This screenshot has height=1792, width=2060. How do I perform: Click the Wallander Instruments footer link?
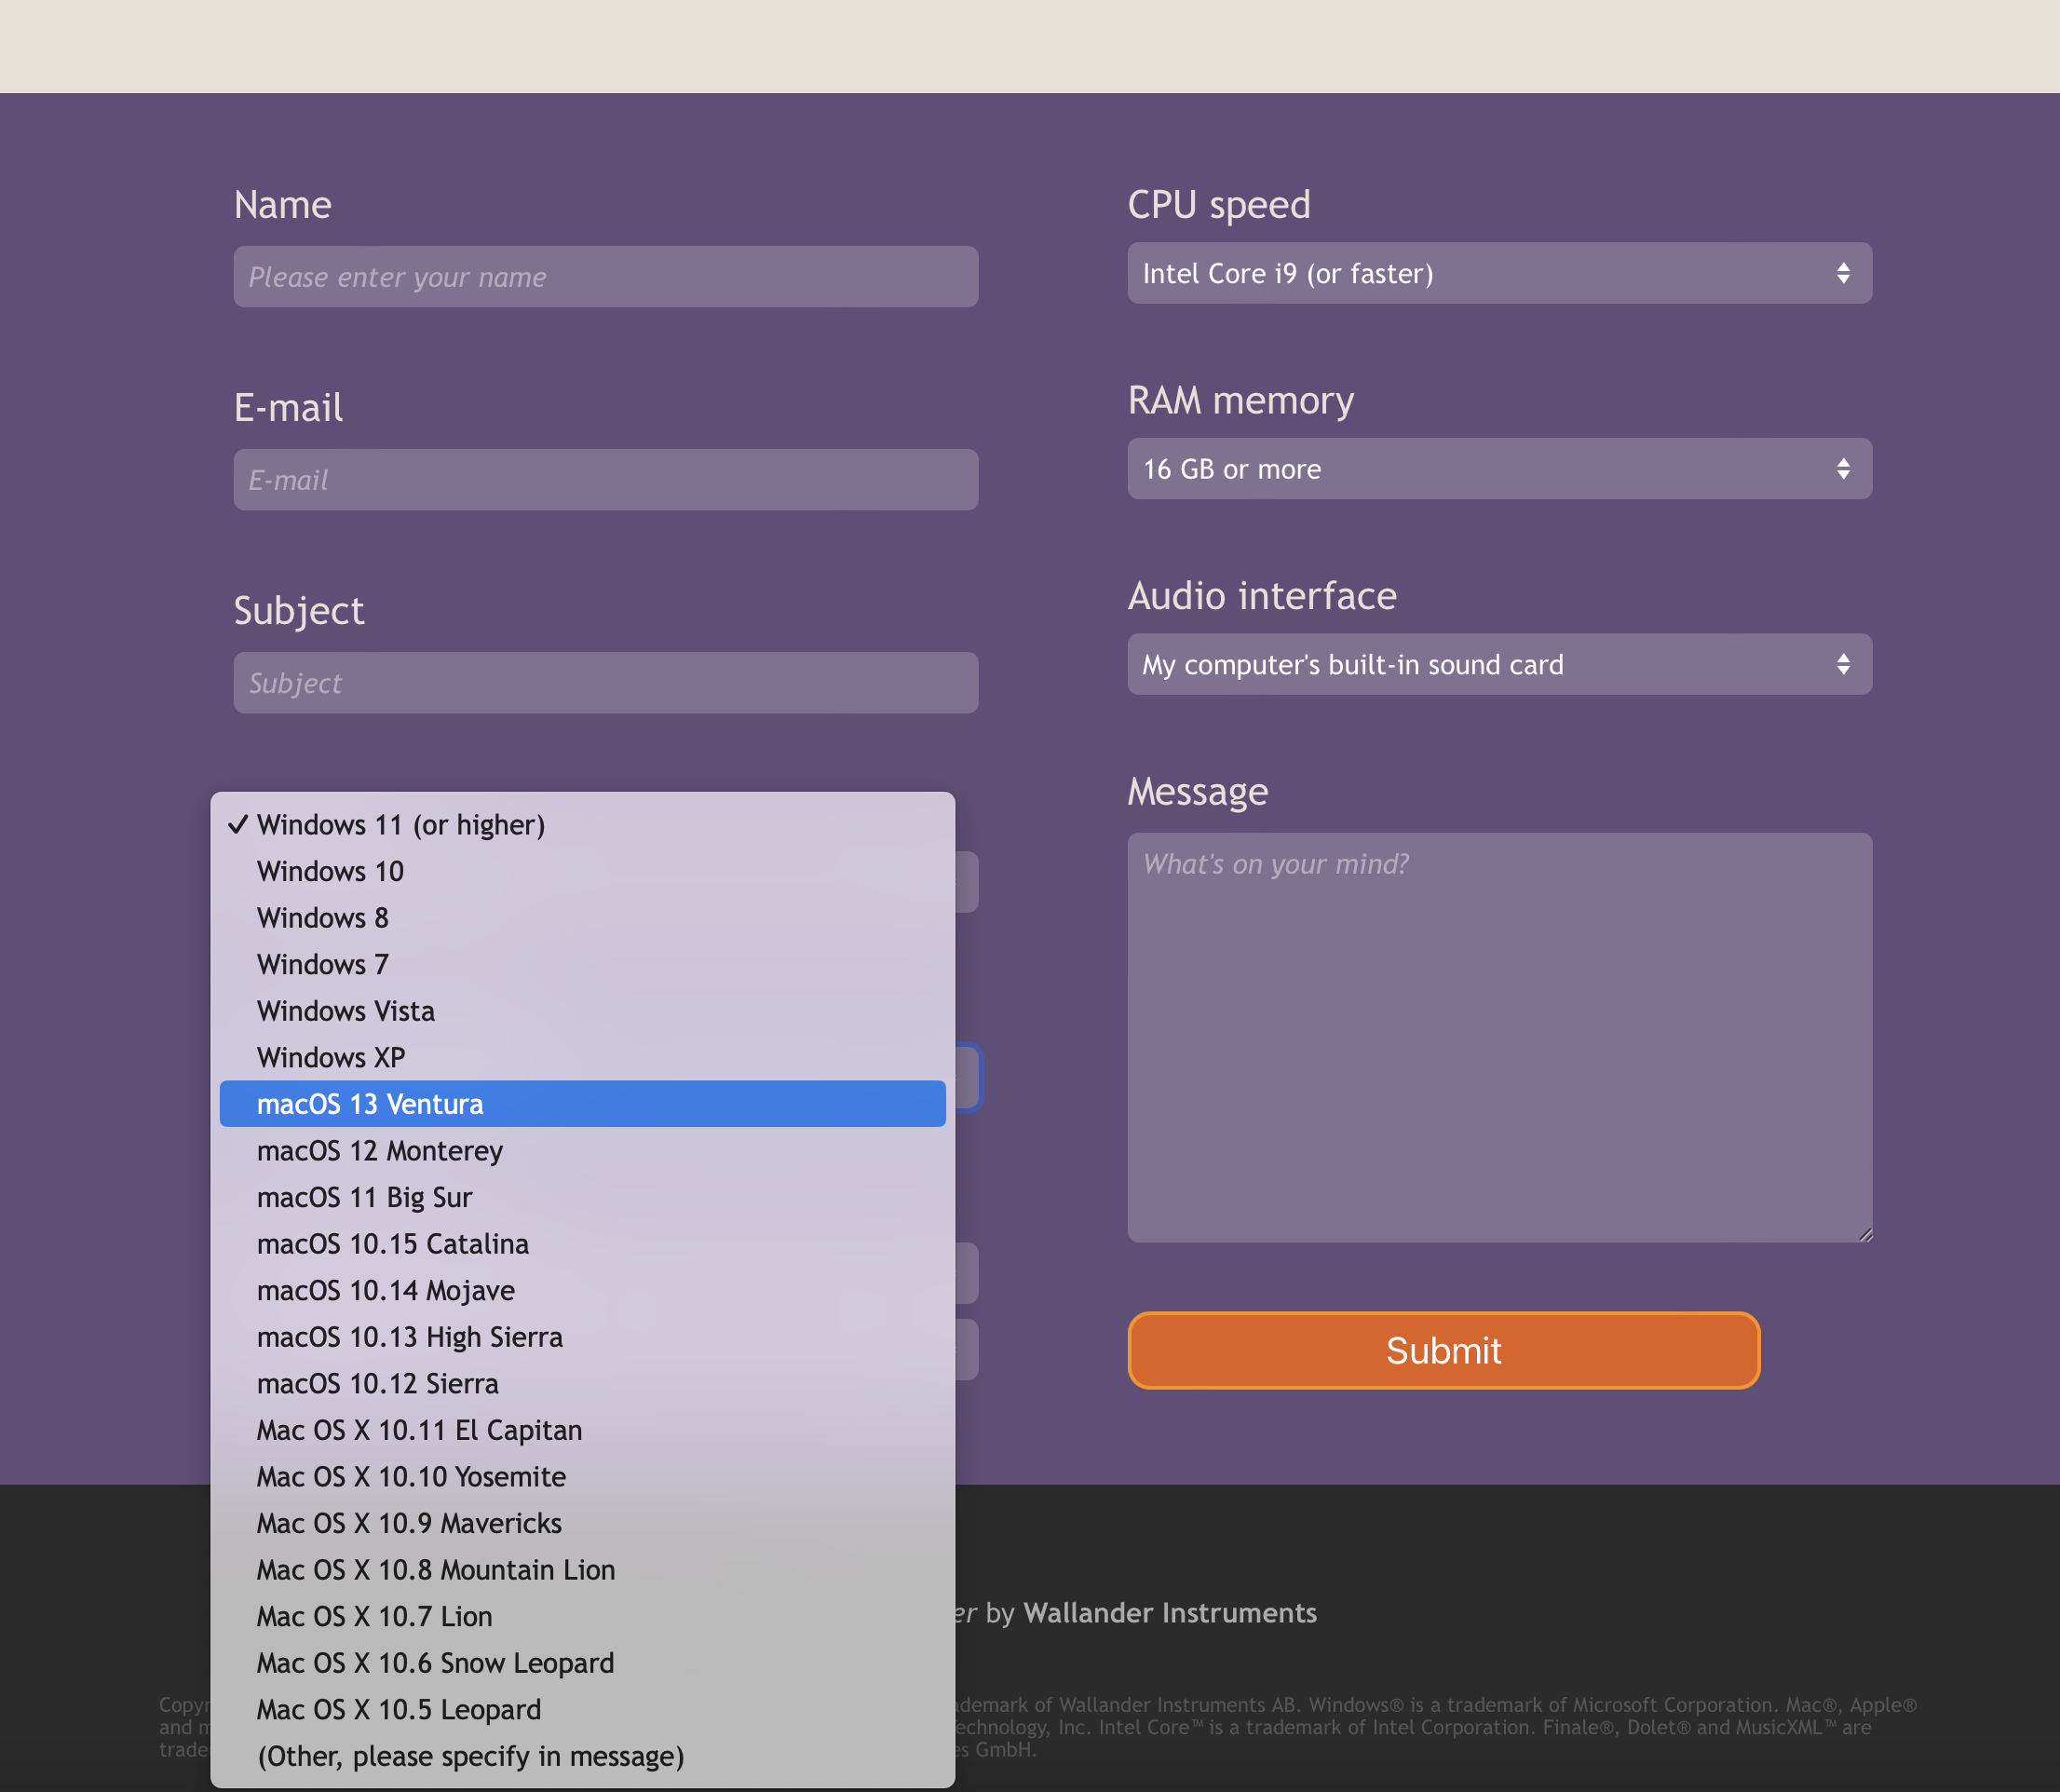(1169, 1613)
